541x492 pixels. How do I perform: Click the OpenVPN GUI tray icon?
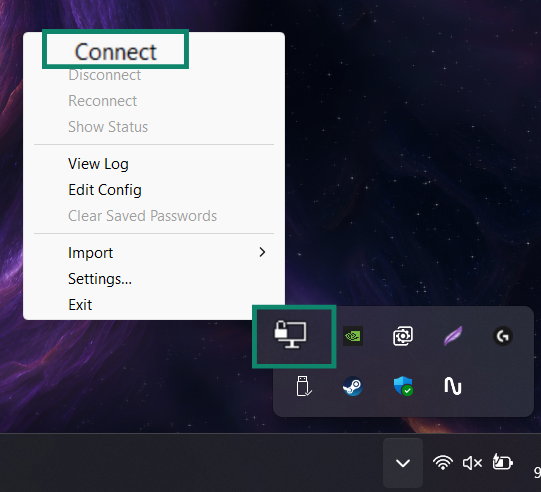coord(290,334)
